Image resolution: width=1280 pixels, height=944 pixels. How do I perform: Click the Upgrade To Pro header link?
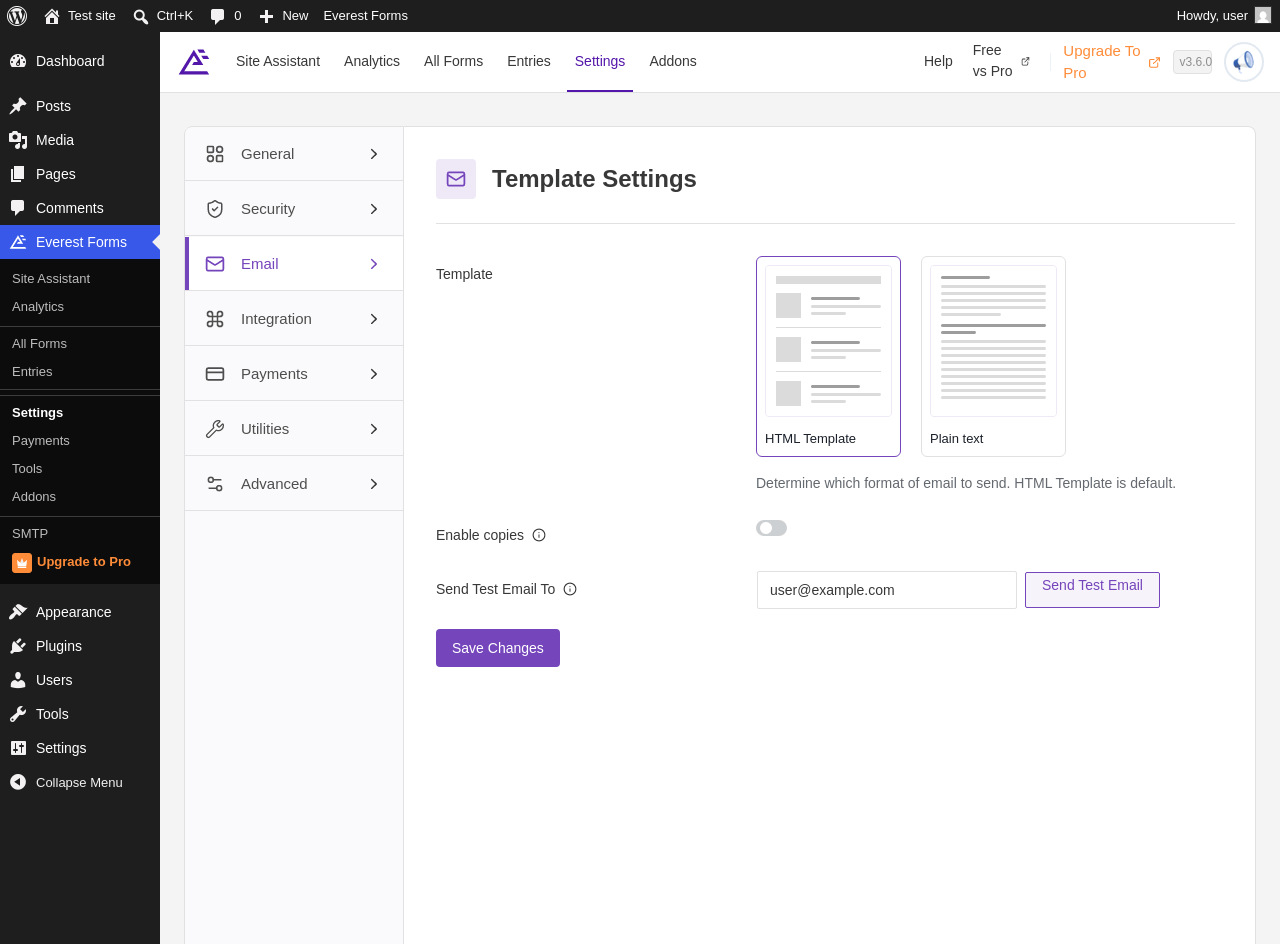pyautogui.click(x=1111, y=61)
